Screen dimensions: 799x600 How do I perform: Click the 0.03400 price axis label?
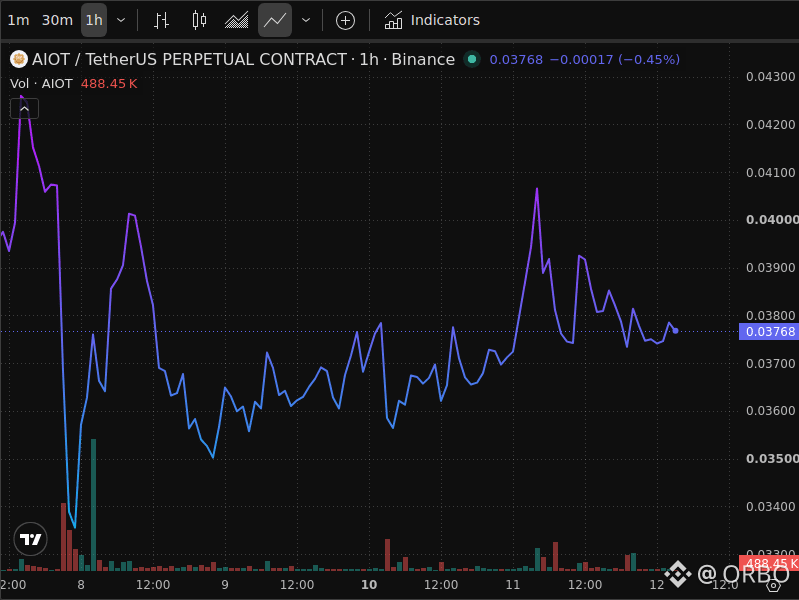(770, 507)
